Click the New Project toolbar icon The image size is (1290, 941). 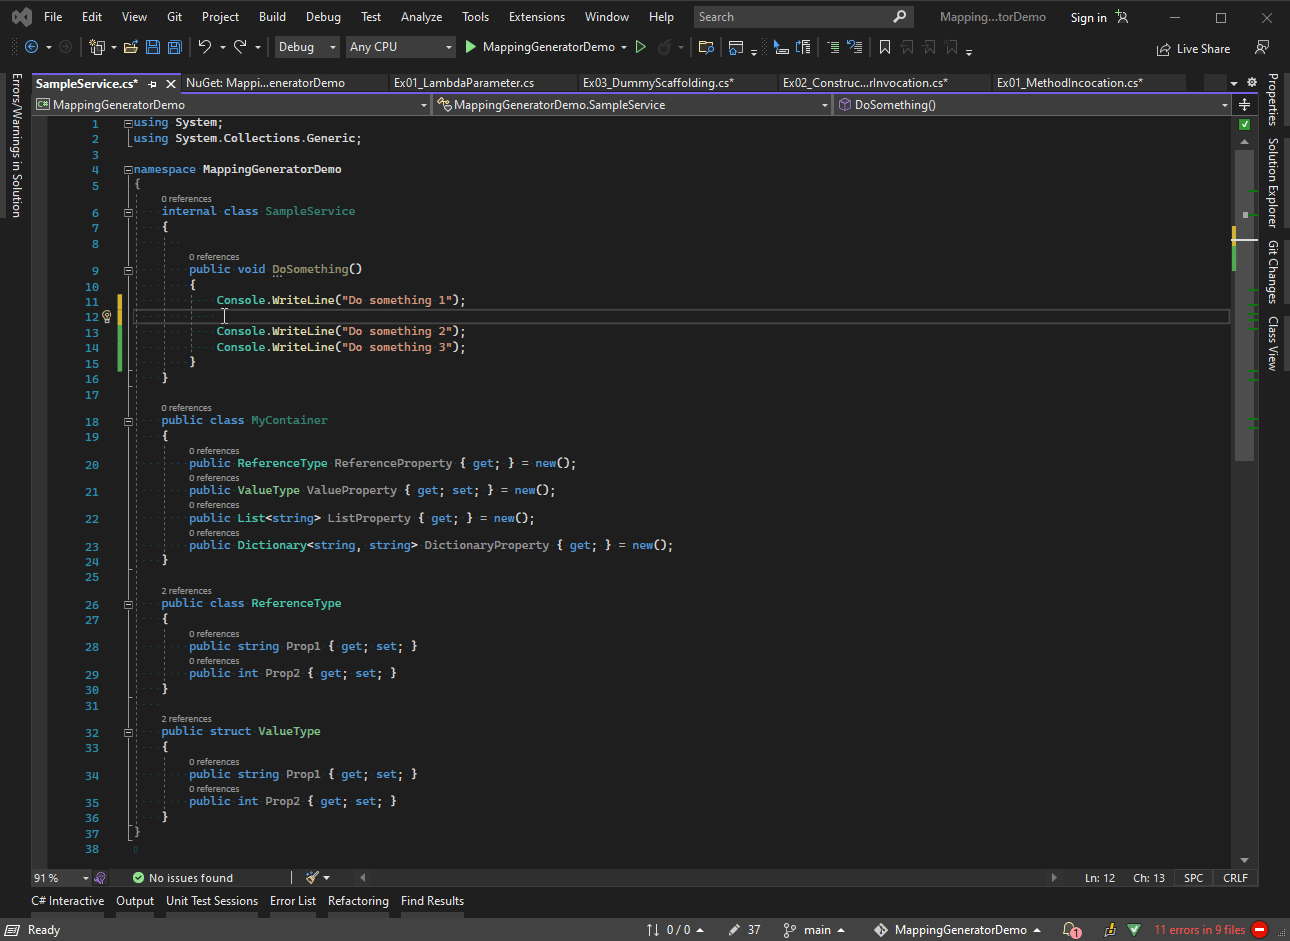tap(97, 47)
